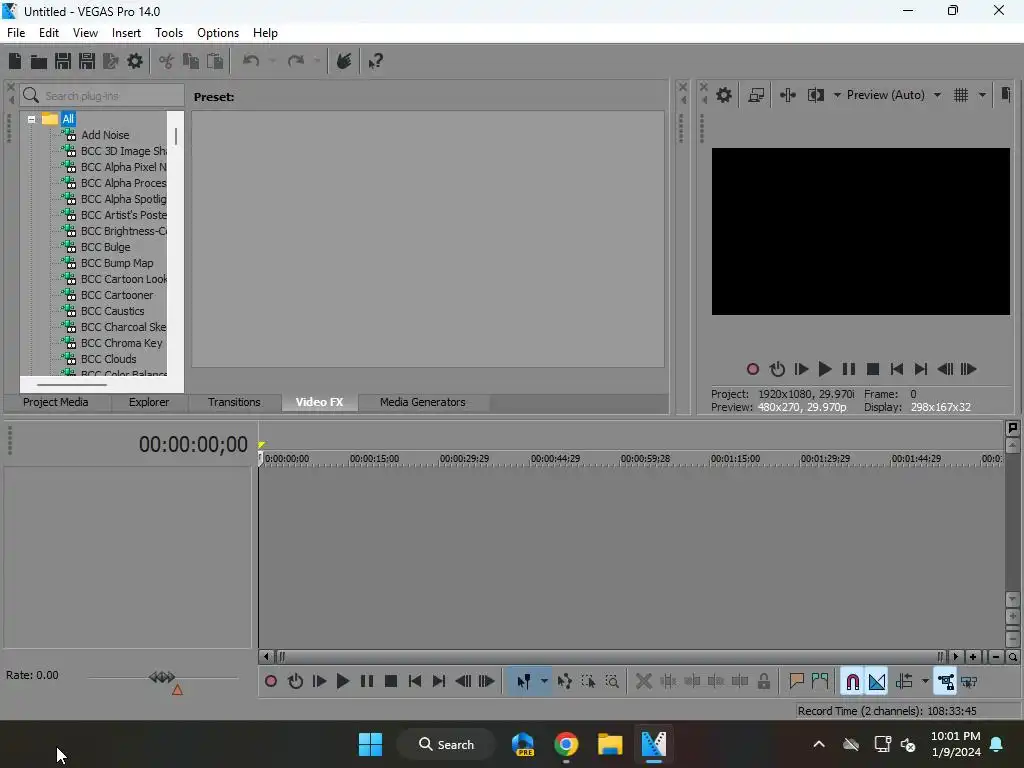Select BCC Chroma Key plug-in
The width and height of the screenshot is (1024, 768).
pos(121,344)
